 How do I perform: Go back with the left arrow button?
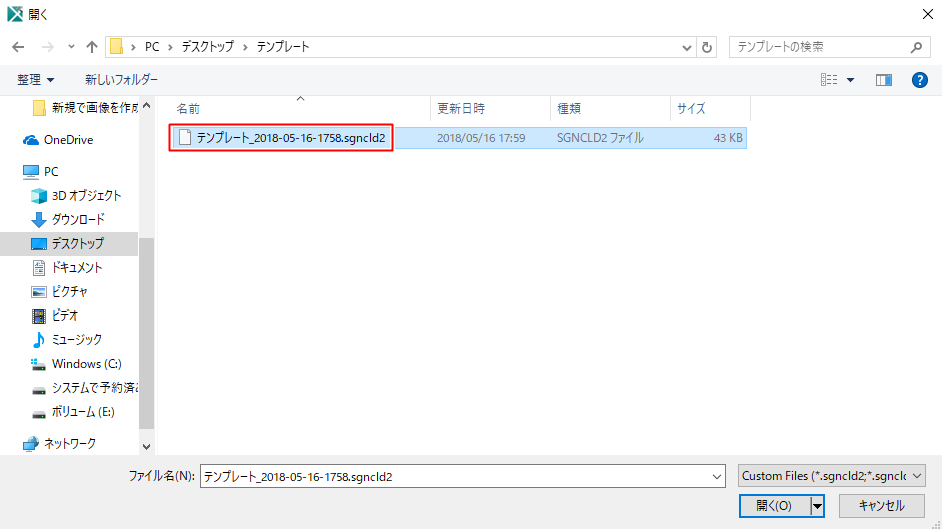(18, 47)
